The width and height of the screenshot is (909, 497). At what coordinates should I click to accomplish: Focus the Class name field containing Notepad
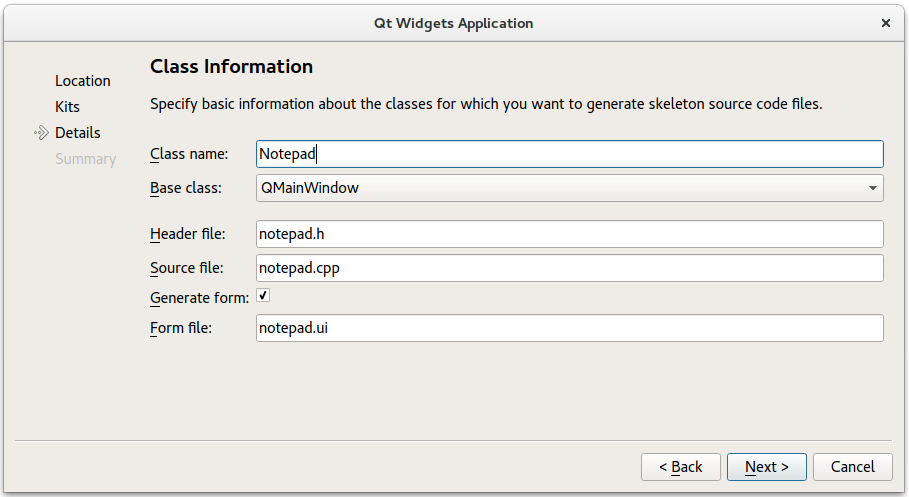click(x=569, y=154)
